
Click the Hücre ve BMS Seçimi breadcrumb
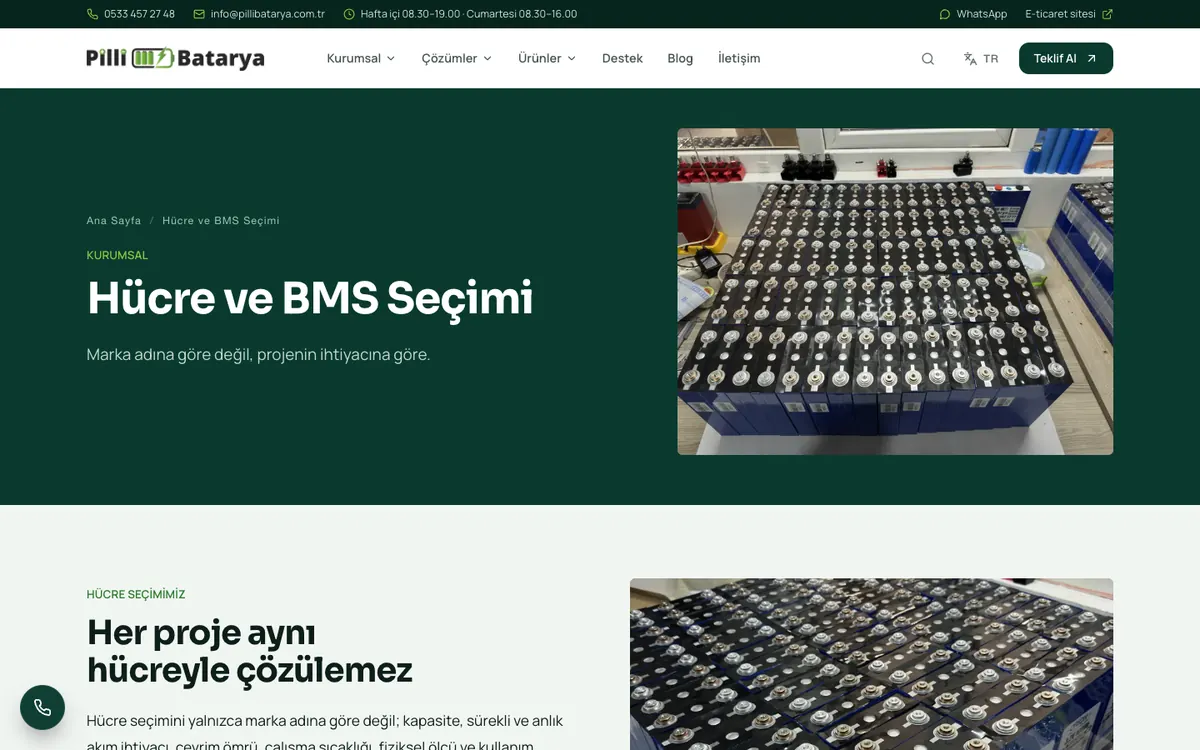(x=221, y=220)
